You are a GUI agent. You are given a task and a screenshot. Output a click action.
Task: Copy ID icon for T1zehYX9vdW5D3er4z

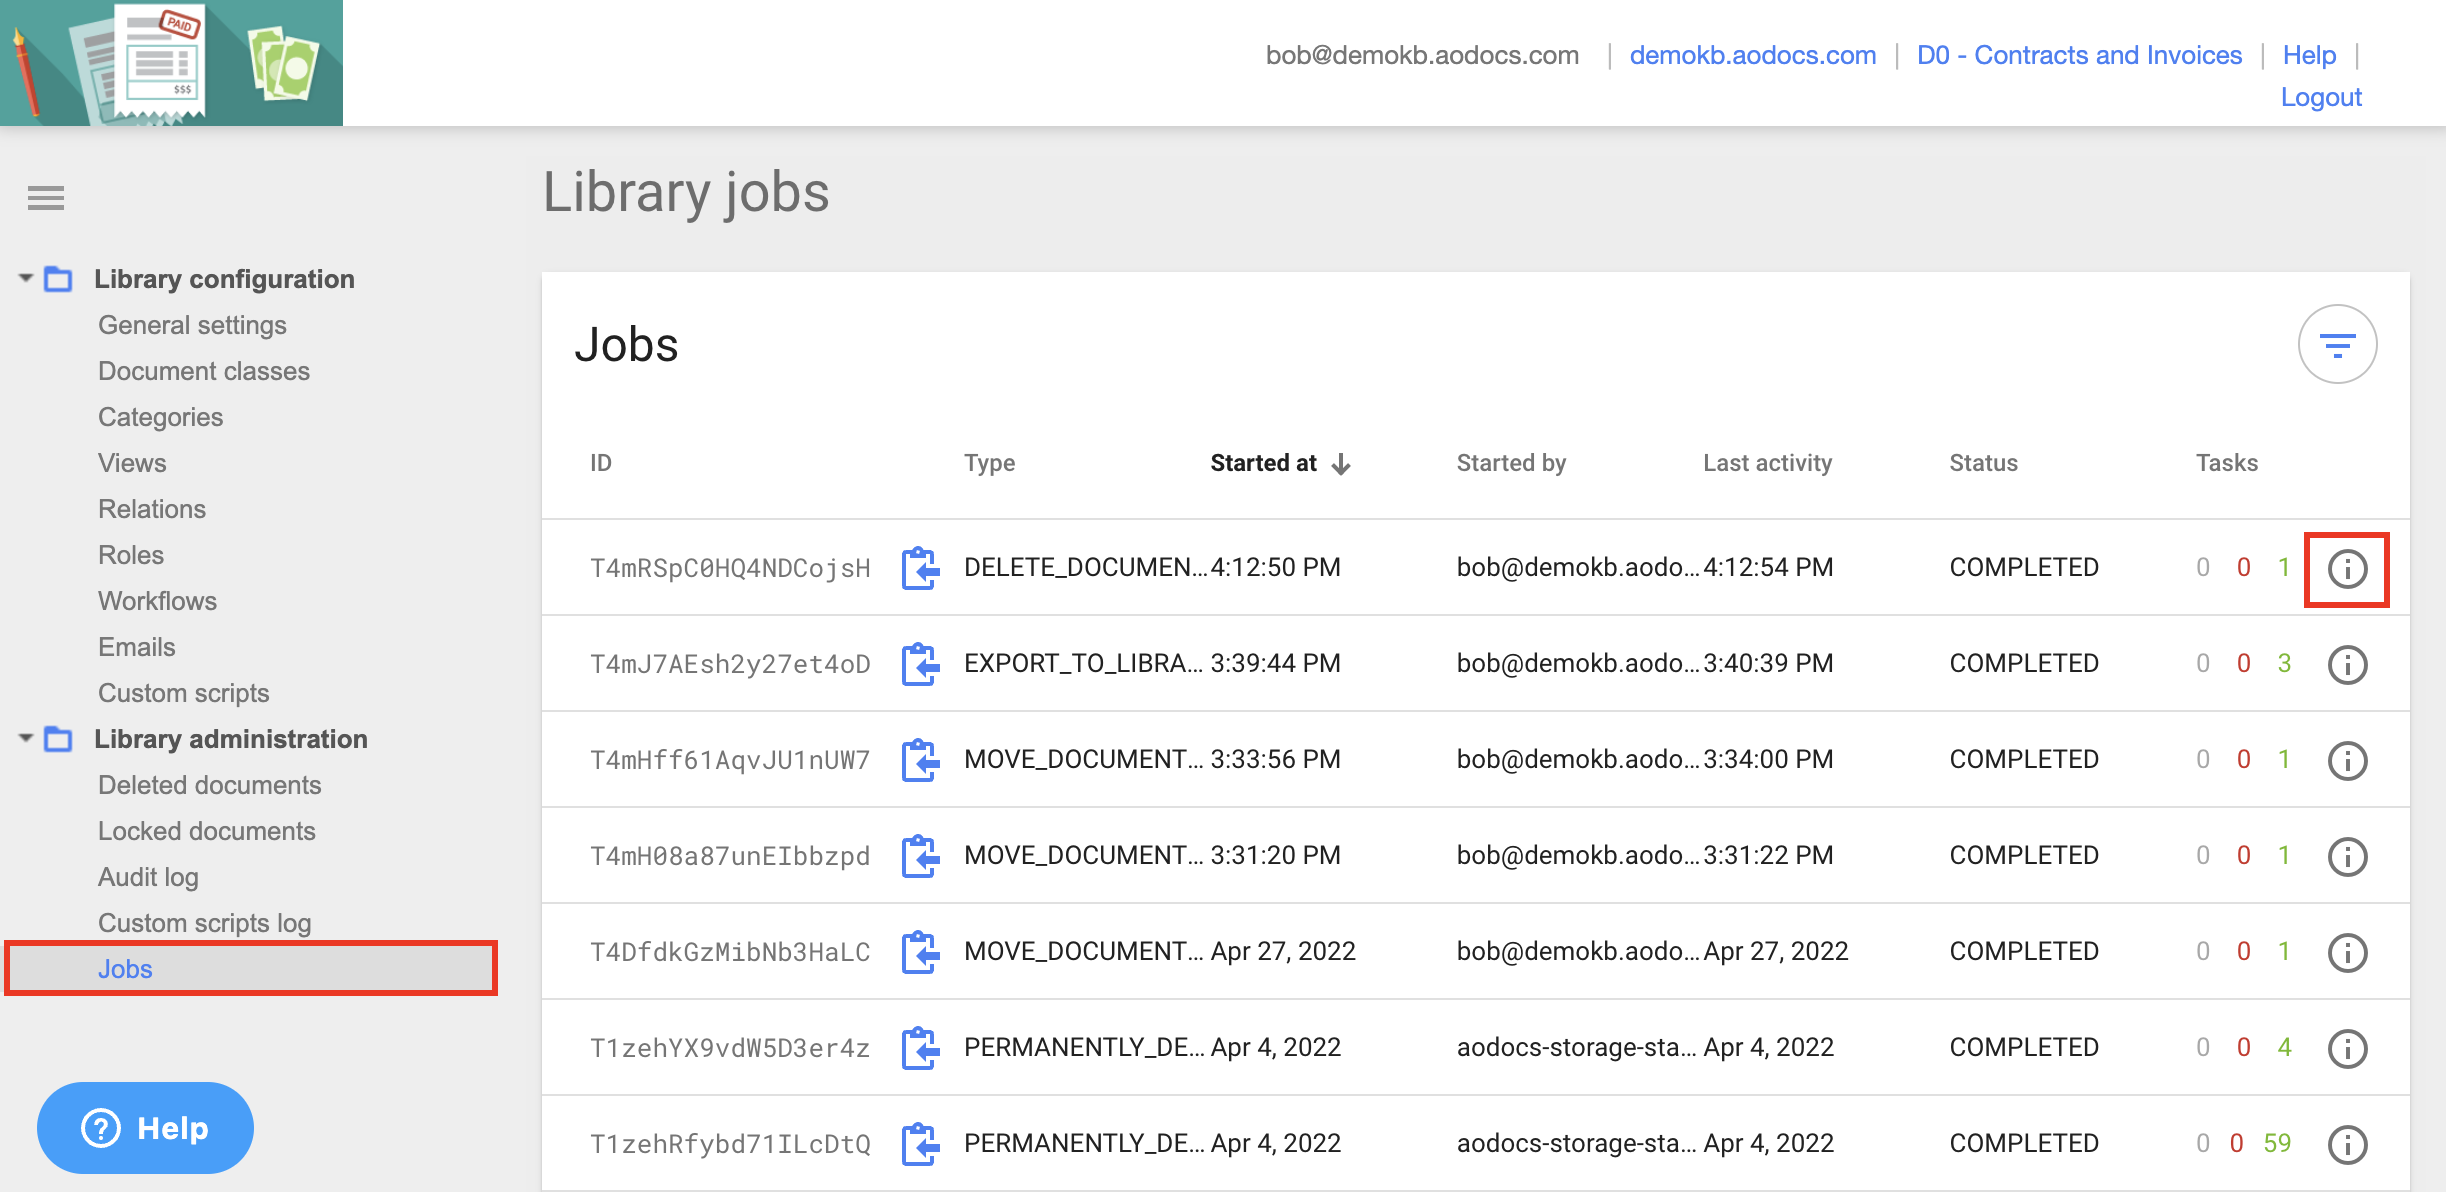920,1048
